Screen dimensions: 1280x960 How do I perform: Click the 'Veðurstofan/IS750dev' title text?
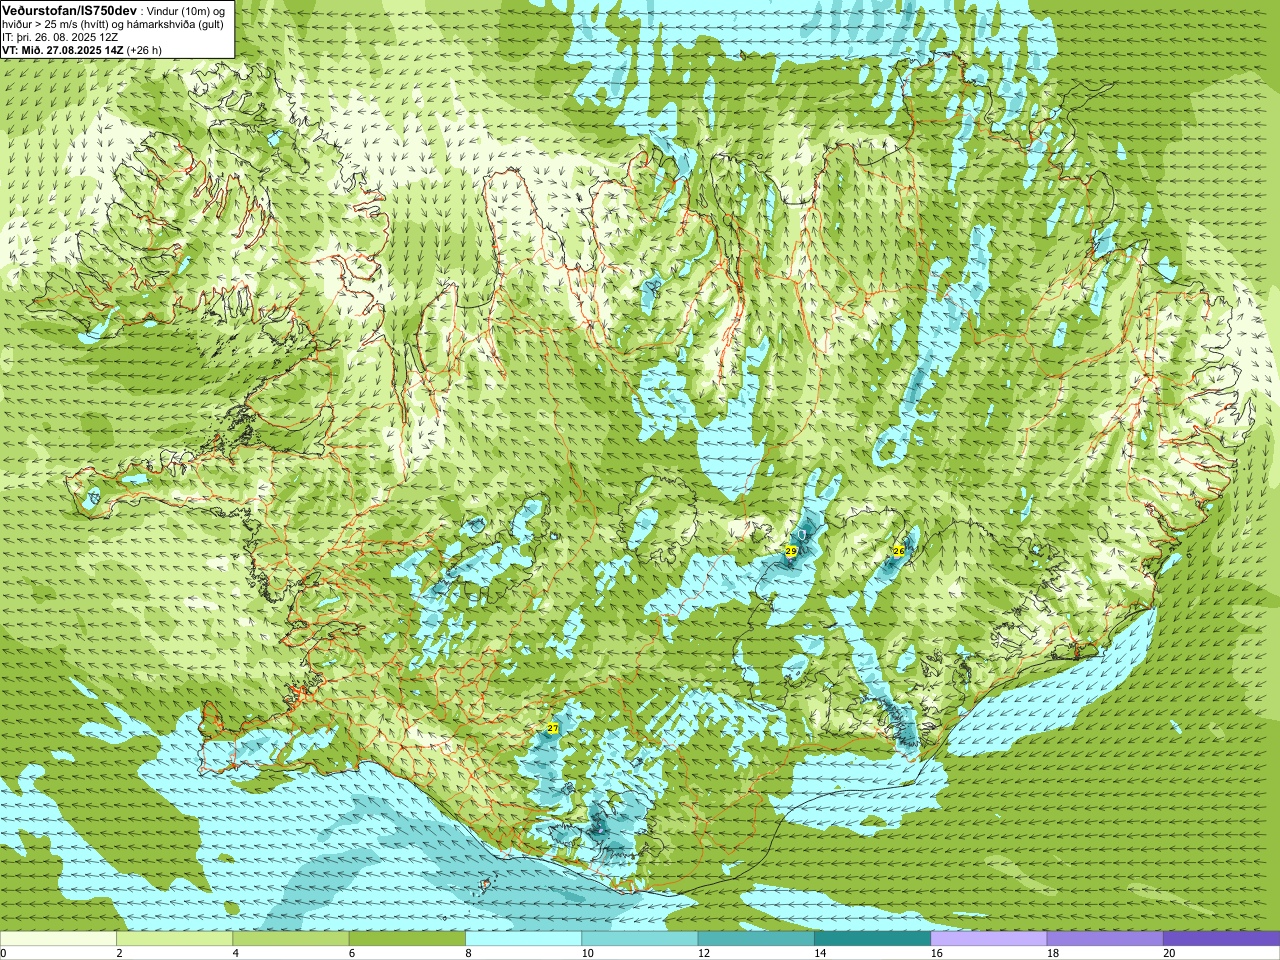(x=69, y=10)
